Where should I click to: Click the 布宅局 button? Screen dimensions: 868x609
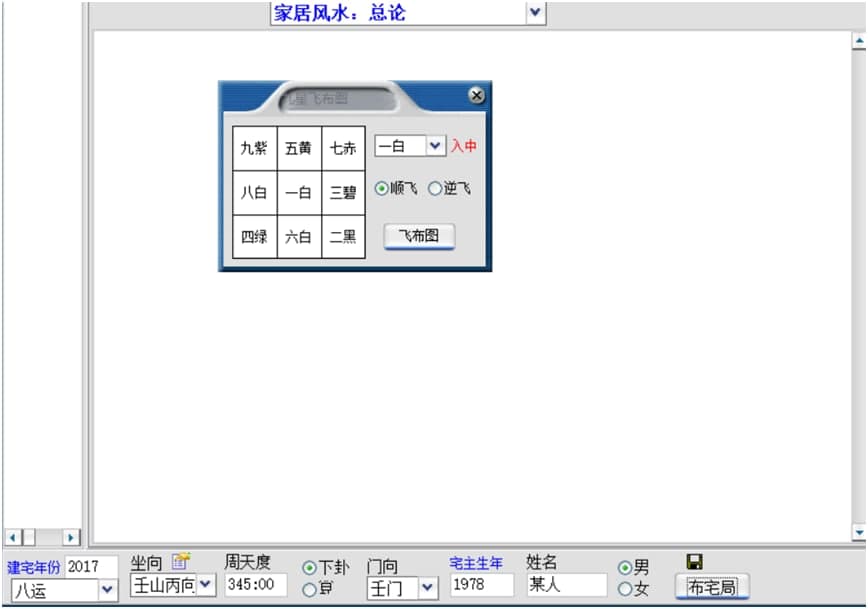click(x=712, y=587)
